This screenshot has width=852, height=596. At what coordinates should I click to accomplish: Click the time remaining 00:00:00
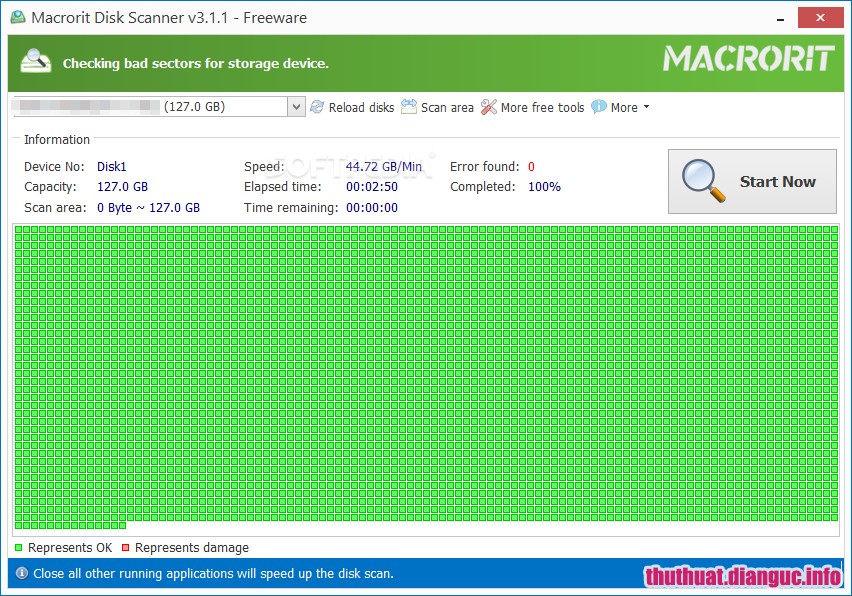[x=372, y=208]
